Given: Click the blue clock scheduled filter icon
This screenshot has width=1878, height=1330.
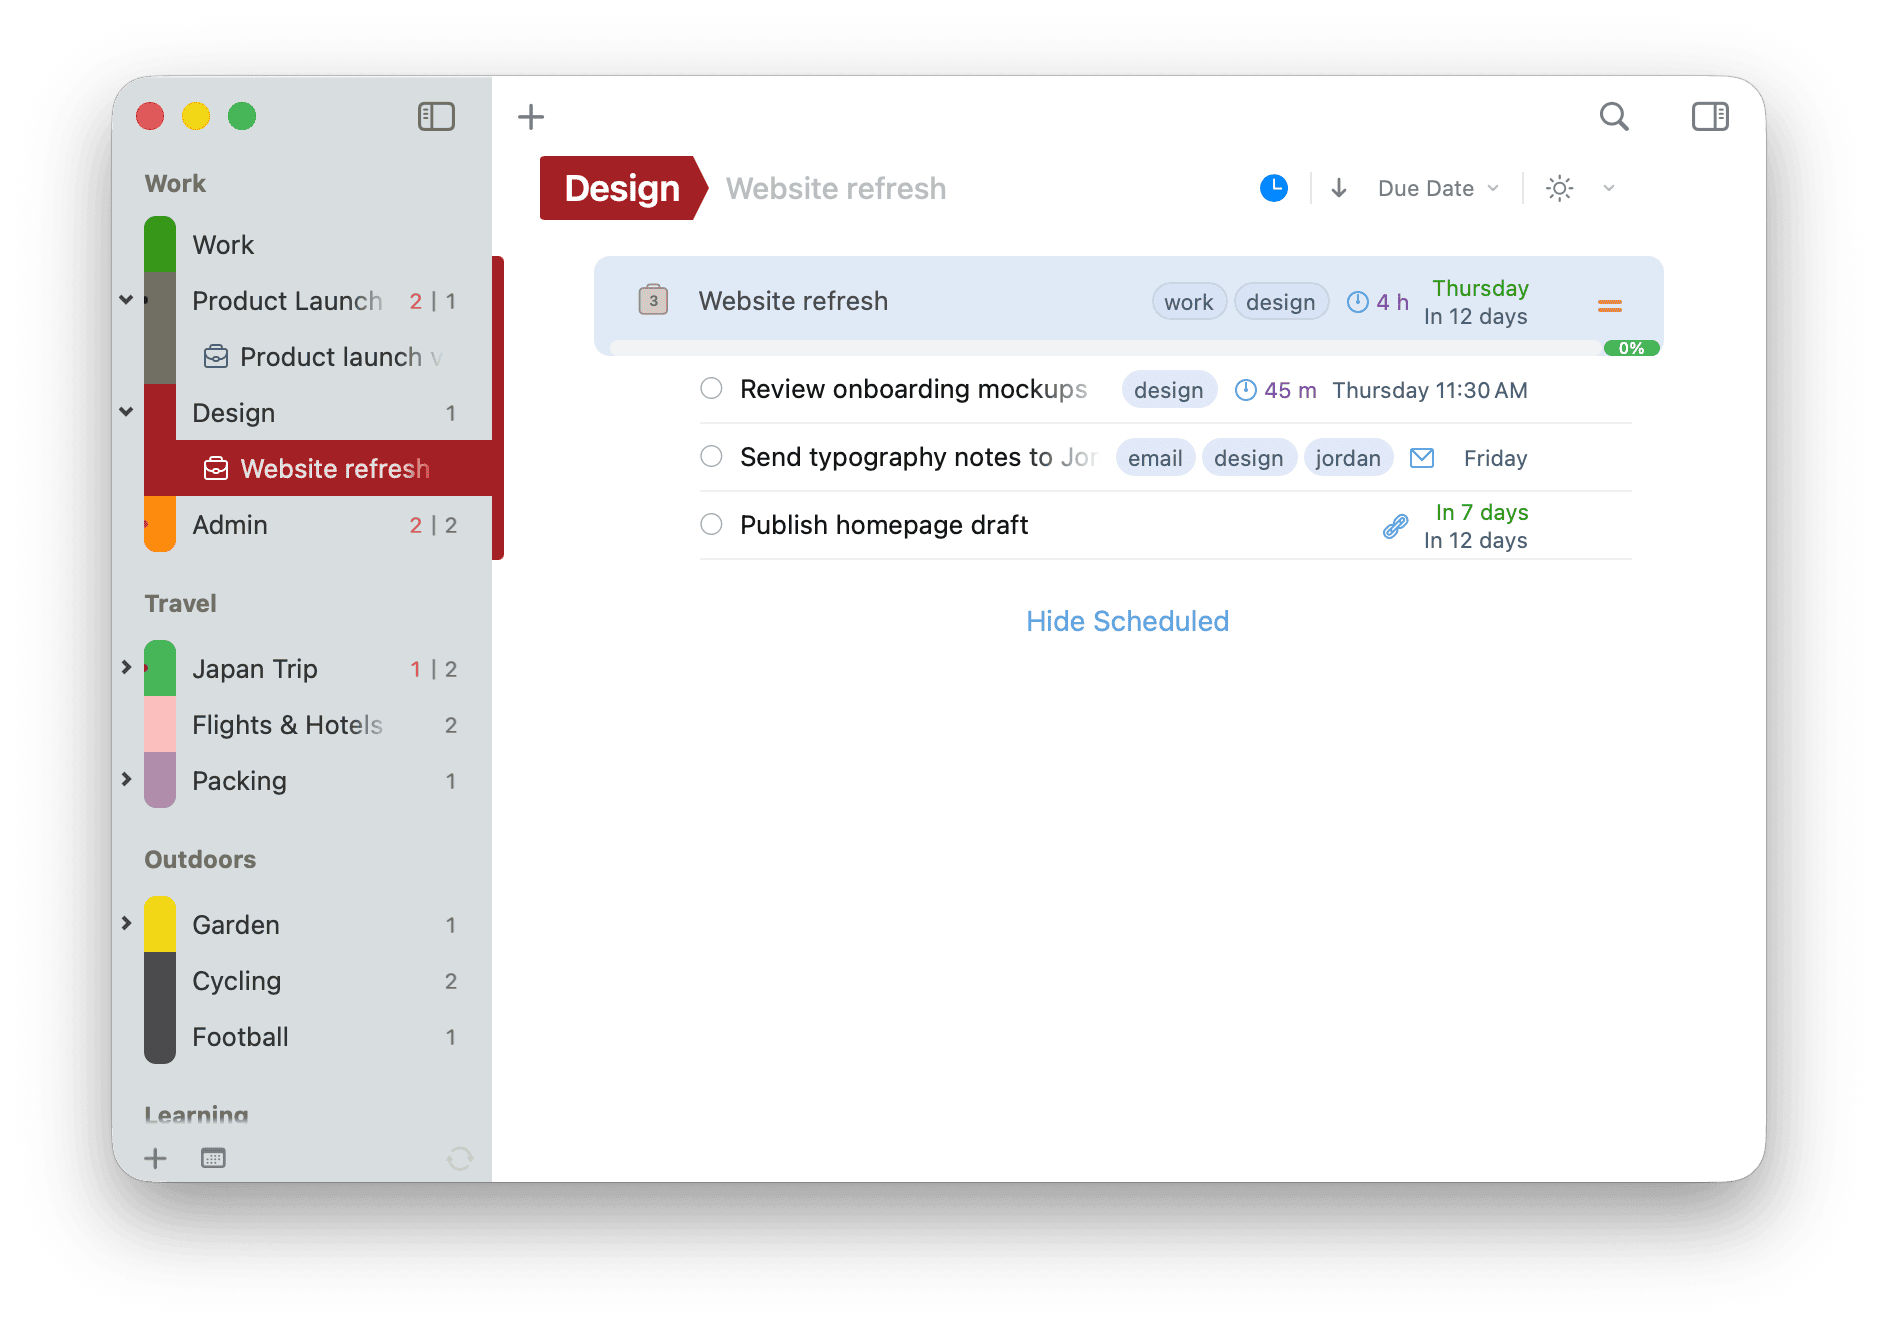Looking at the screenshot, I should tap(1274, 188).
